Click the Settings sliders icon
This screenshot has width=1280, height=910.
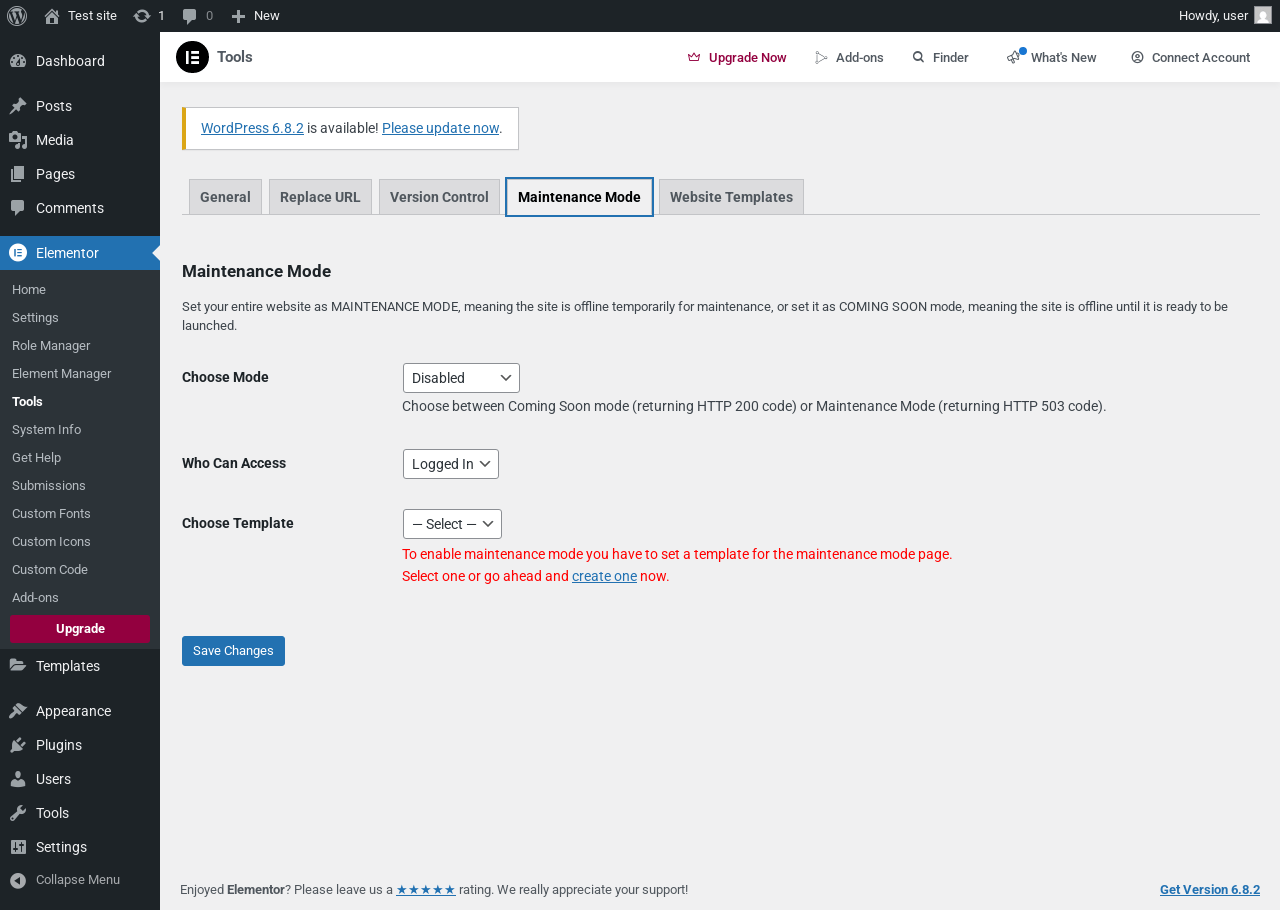click(18, 847)
